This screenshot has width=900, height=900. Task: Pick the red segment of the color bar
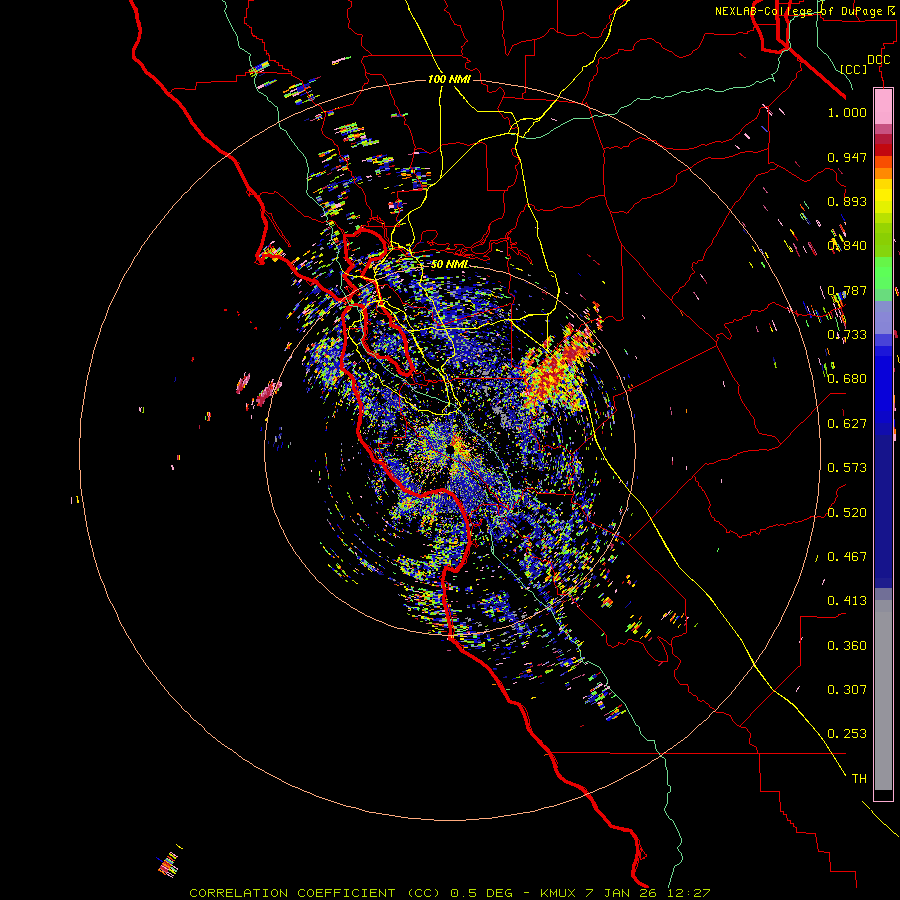(883, 150)
